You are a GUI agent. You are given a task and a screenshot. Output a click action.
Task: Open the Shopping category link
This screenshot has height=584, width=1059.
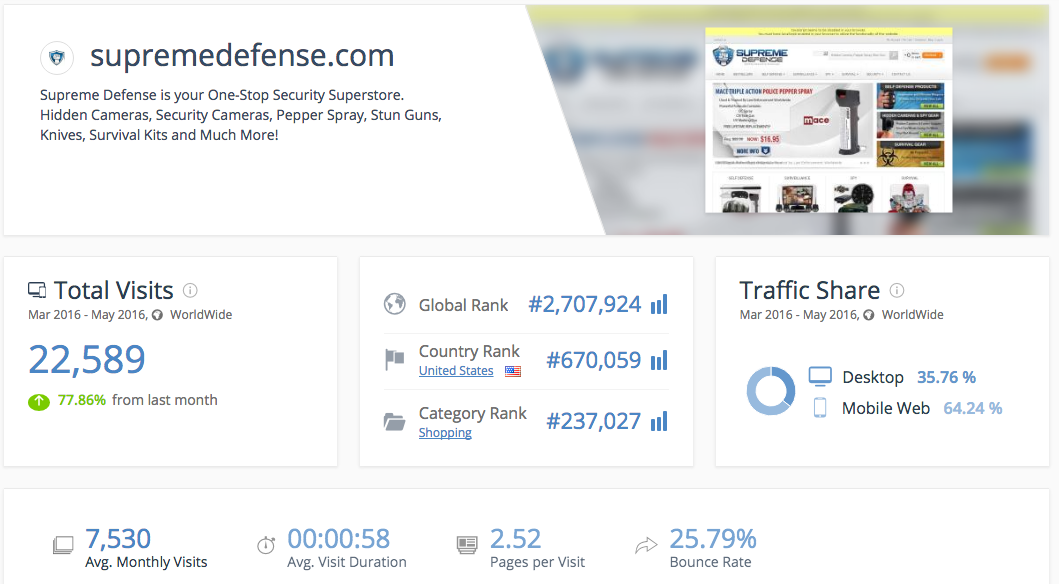click(x=445, y=433)
